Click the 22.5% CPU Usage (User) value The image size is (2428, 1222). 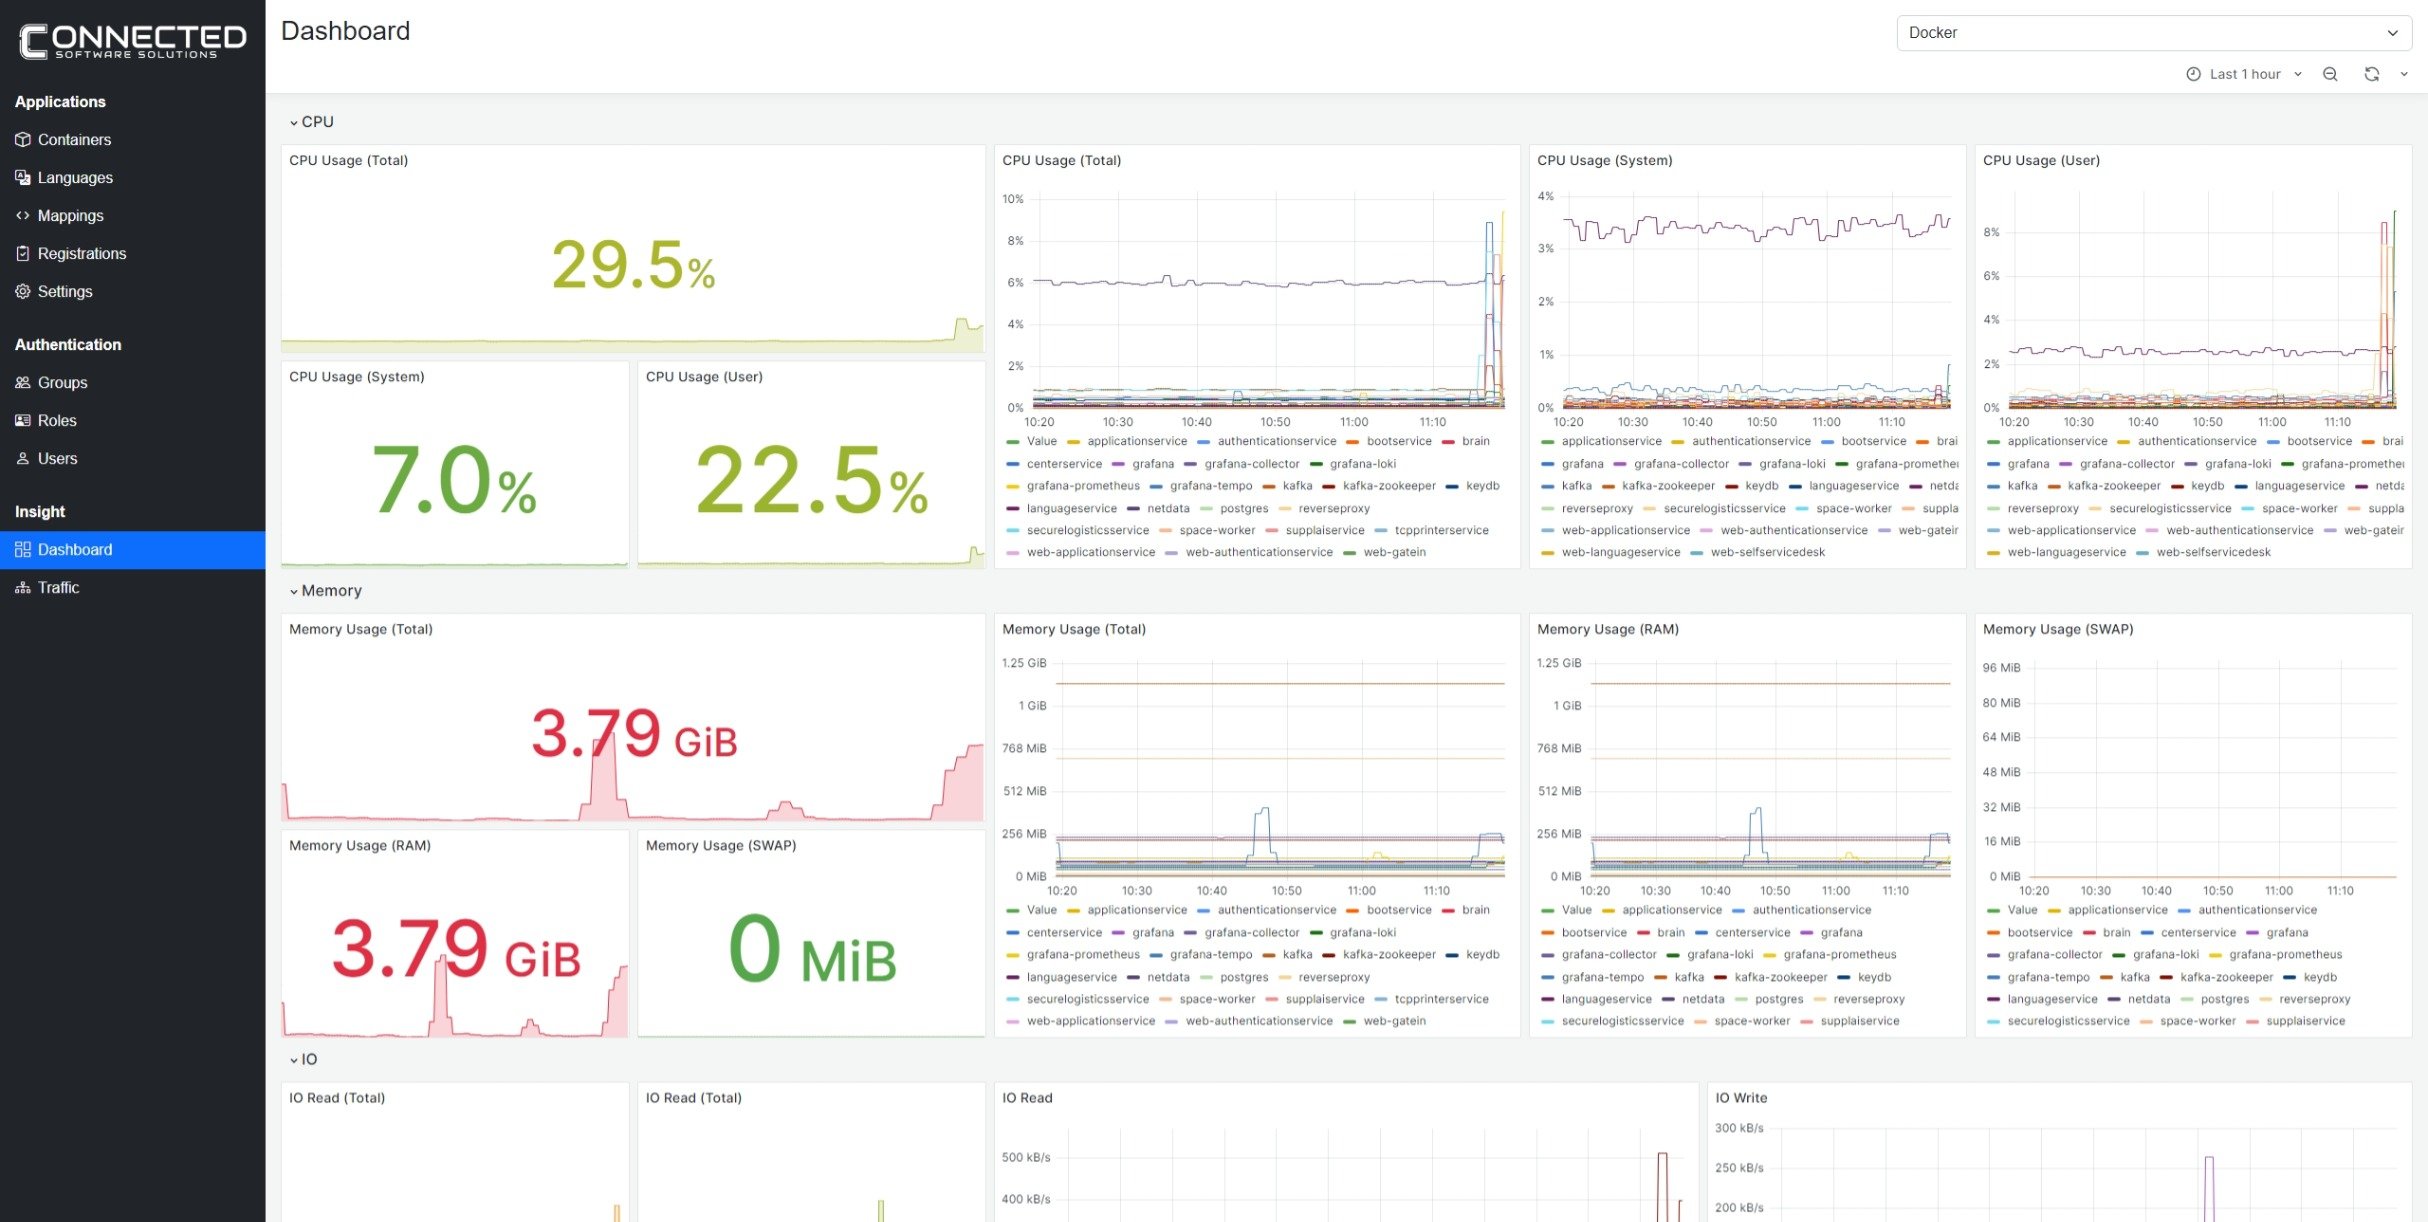811,481
